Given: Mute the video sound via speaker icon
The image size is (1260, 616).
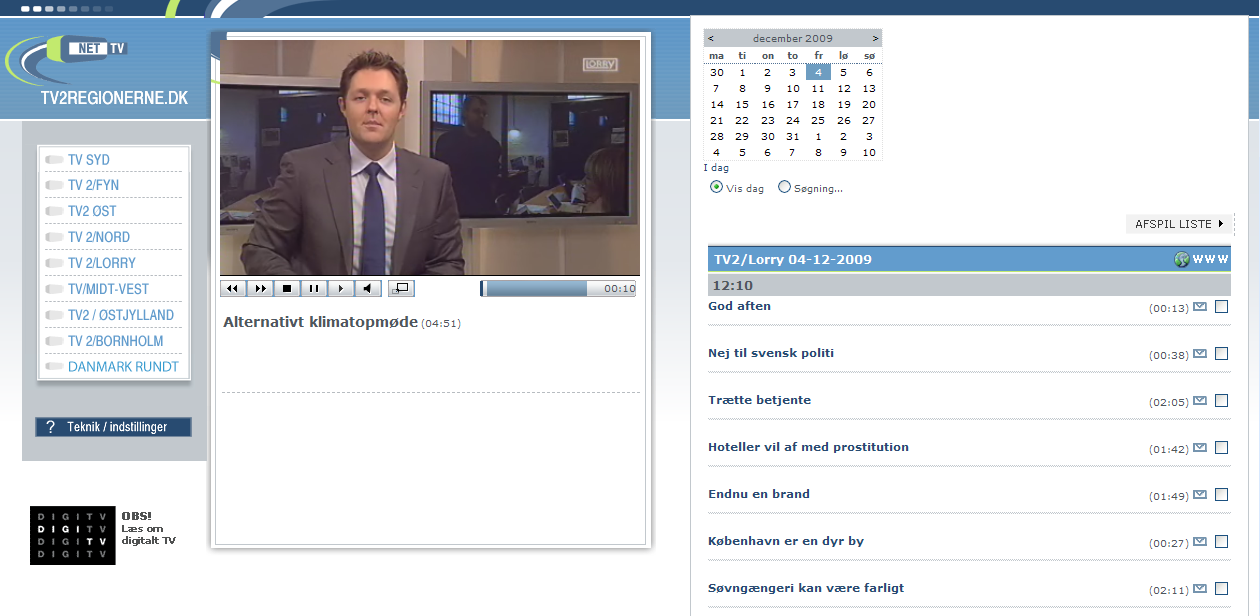Looking at the screenshot, I should (x=368, y=289).
